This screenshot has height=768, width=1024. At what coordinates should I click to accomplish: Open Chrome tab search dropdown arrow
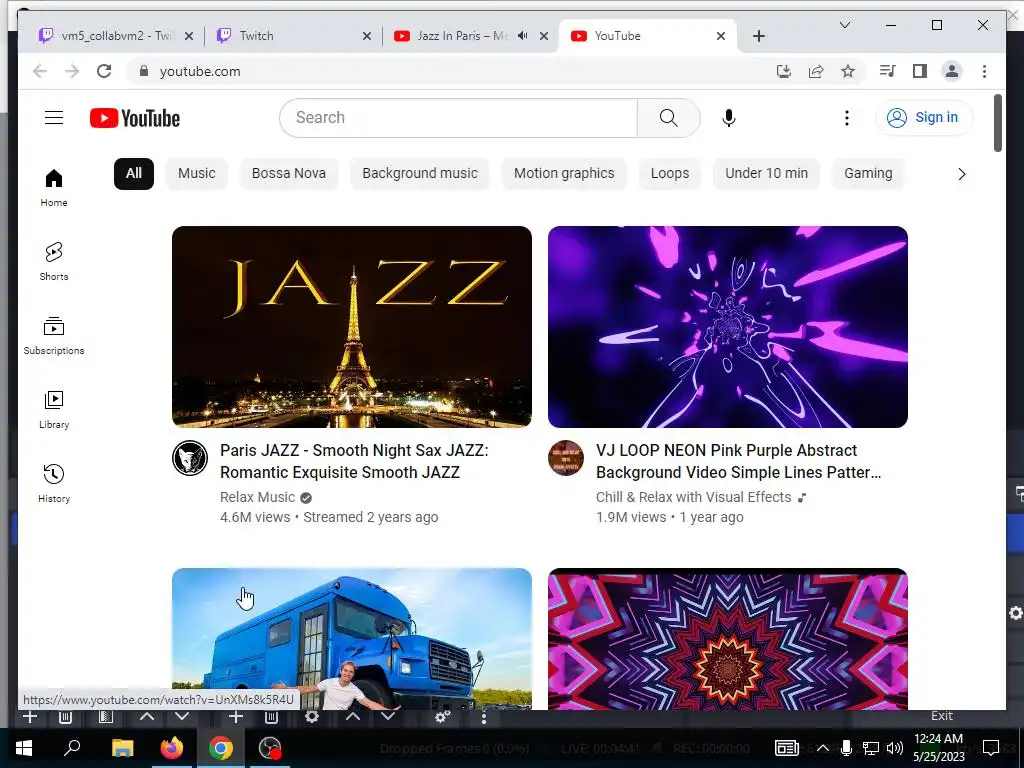pos(844,25)
